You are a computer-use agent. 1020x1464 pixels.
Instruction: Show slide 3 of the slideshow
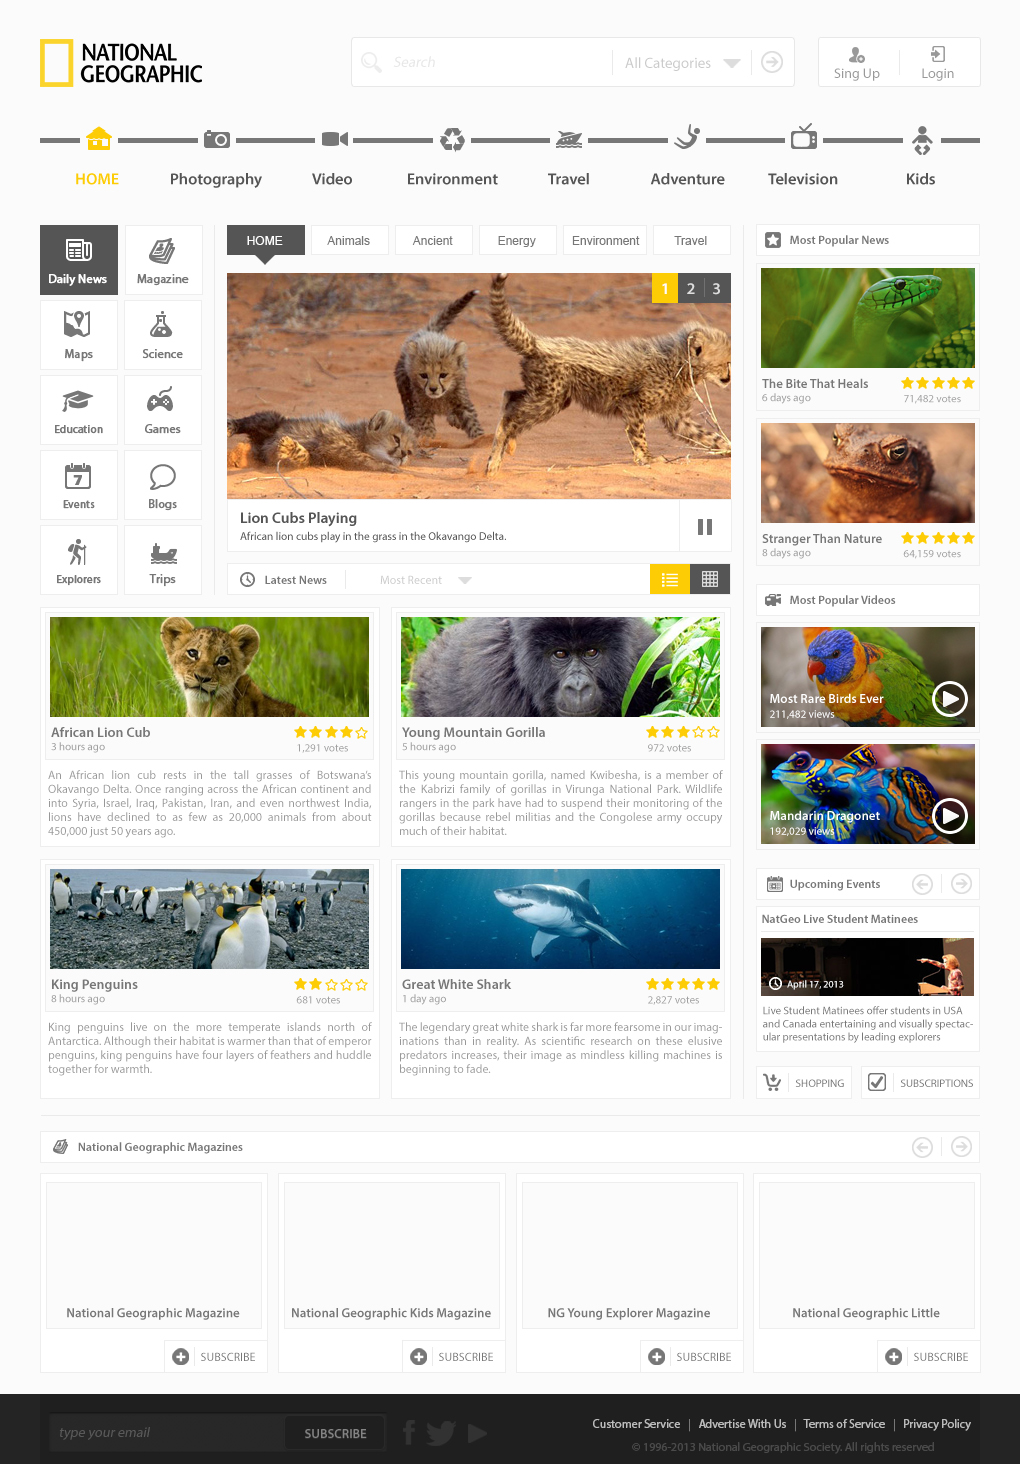[x=717, y=288]
